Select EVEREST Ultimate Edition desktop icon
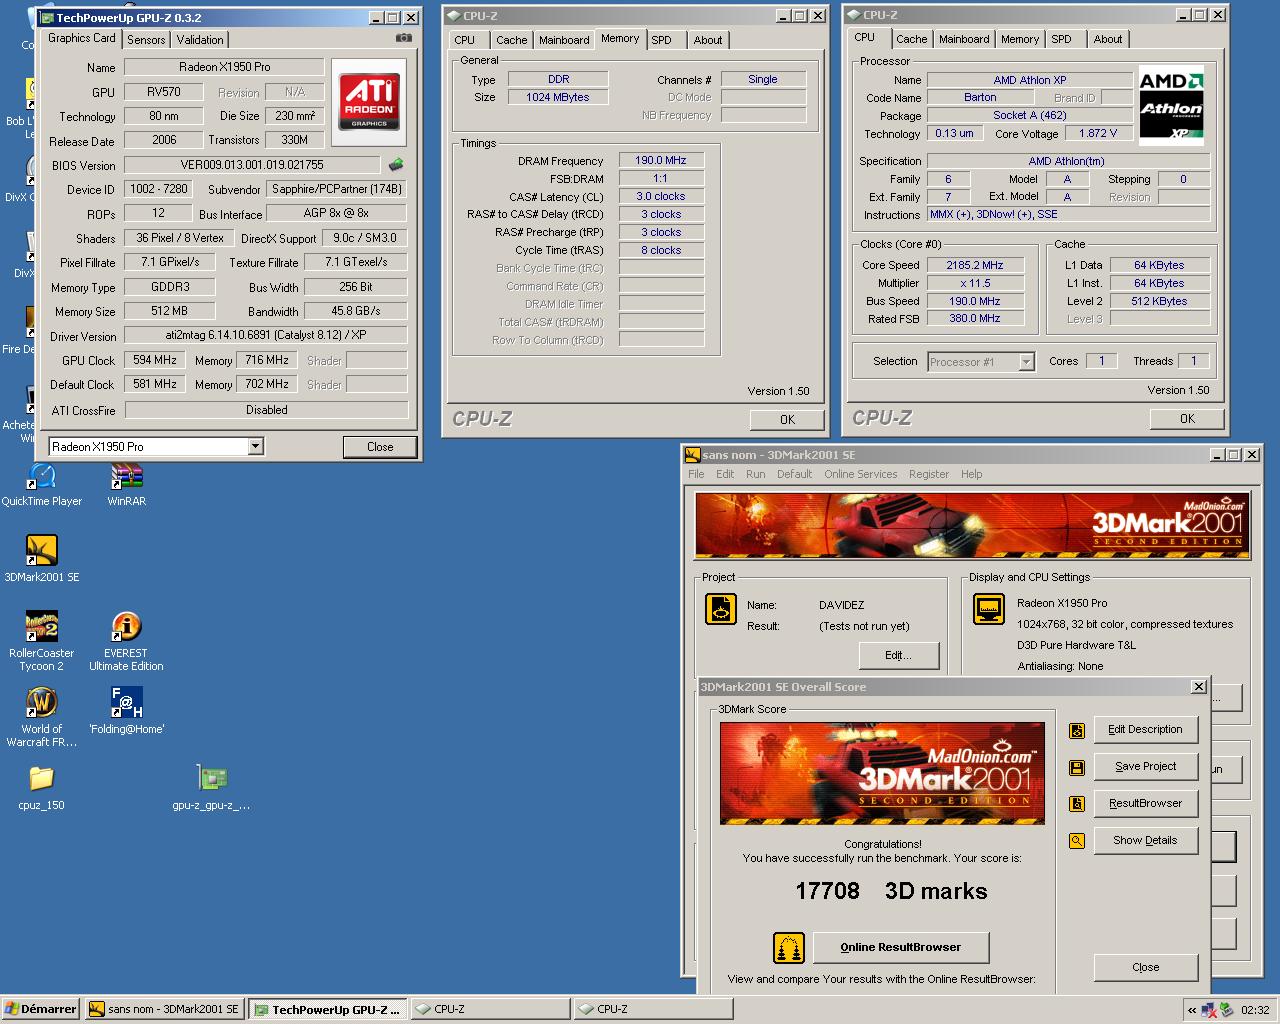This screenshot has height=1024, width=1280. click(126, 640)
